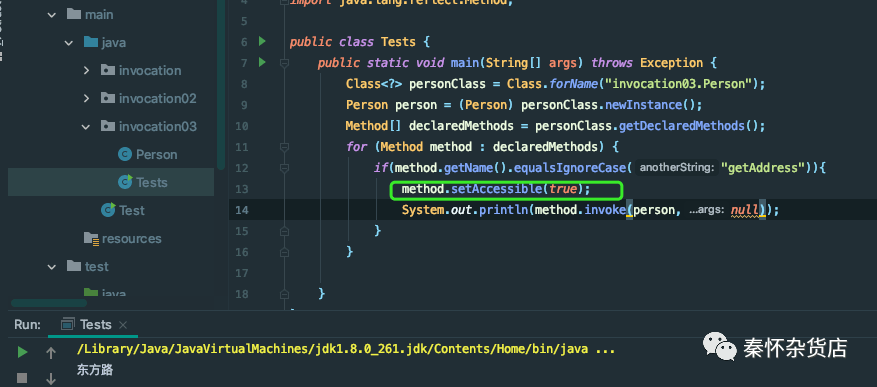Click the test folder icon
The width and height of the screenshot is (877, 387).
pyautogui.click(x=74, y=266)
